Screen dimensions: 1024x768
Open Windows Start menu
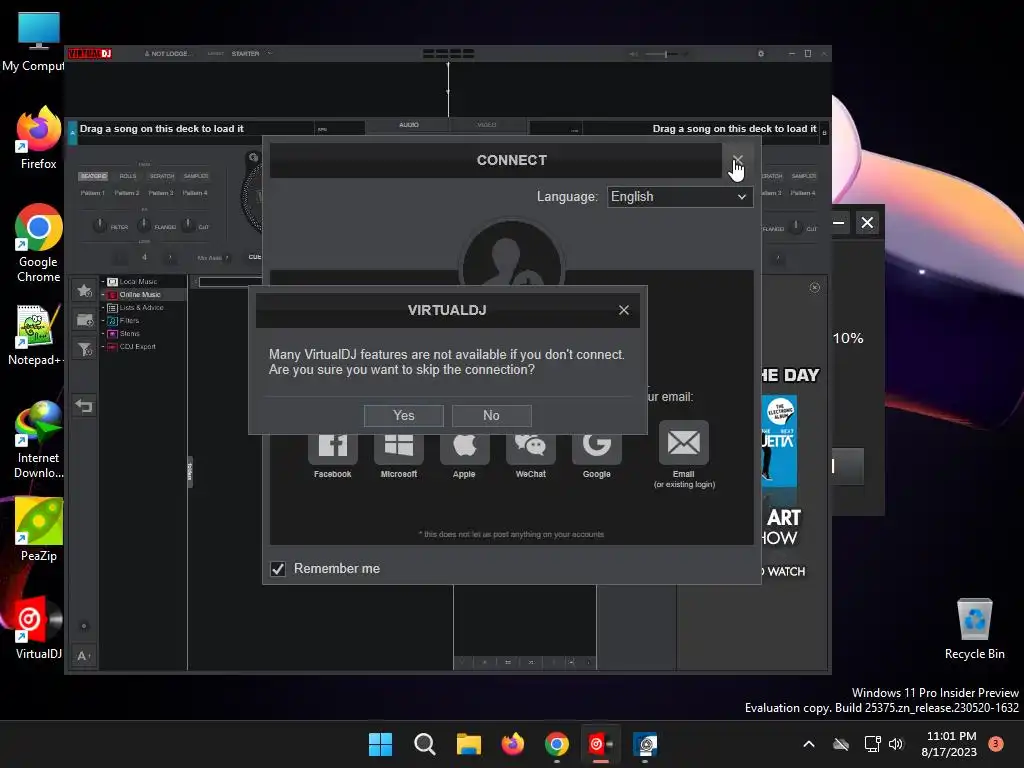[381, 744]
